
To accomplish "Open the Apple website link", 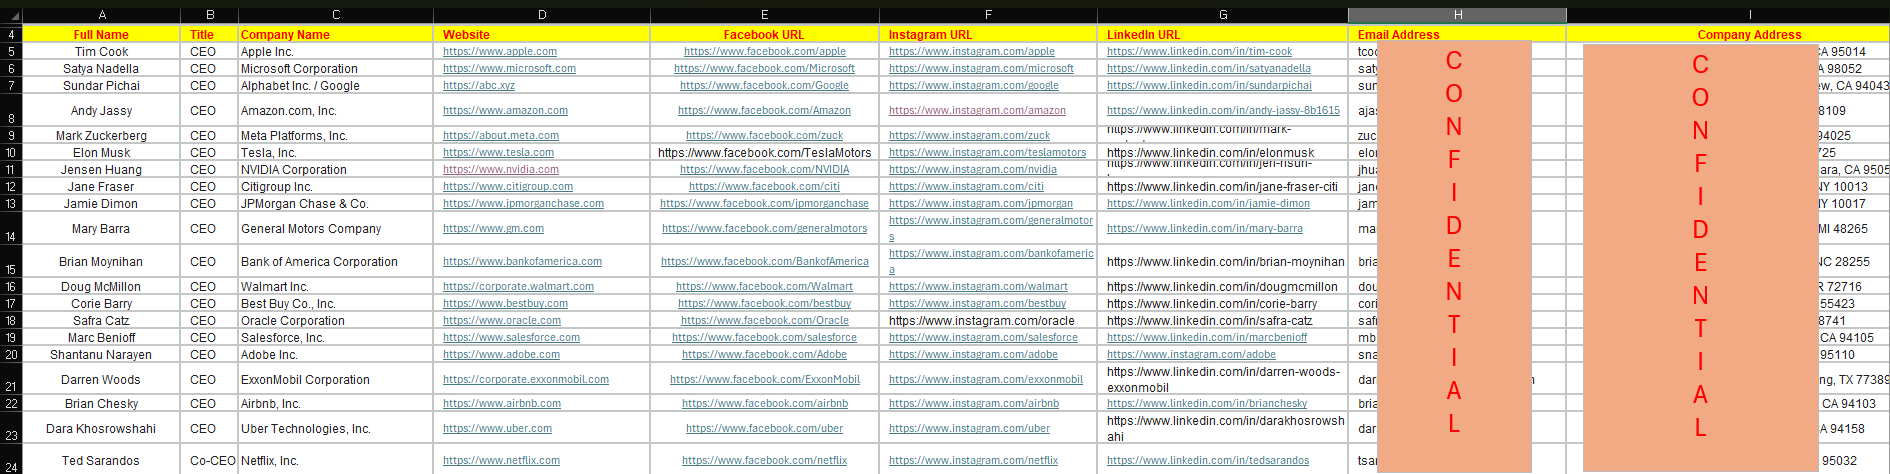I will tap(500, 52).
